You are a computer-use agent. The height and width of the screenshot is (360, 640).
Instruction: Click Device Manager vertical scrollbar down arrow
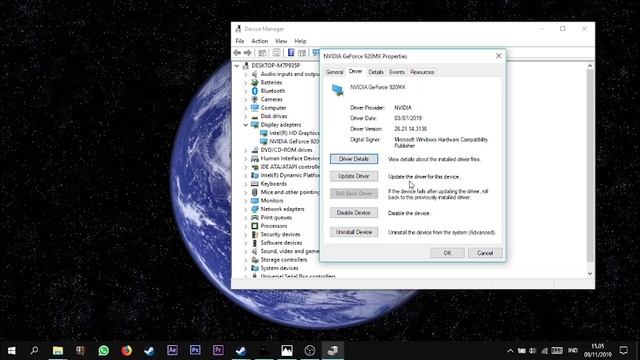click(590, 273)
